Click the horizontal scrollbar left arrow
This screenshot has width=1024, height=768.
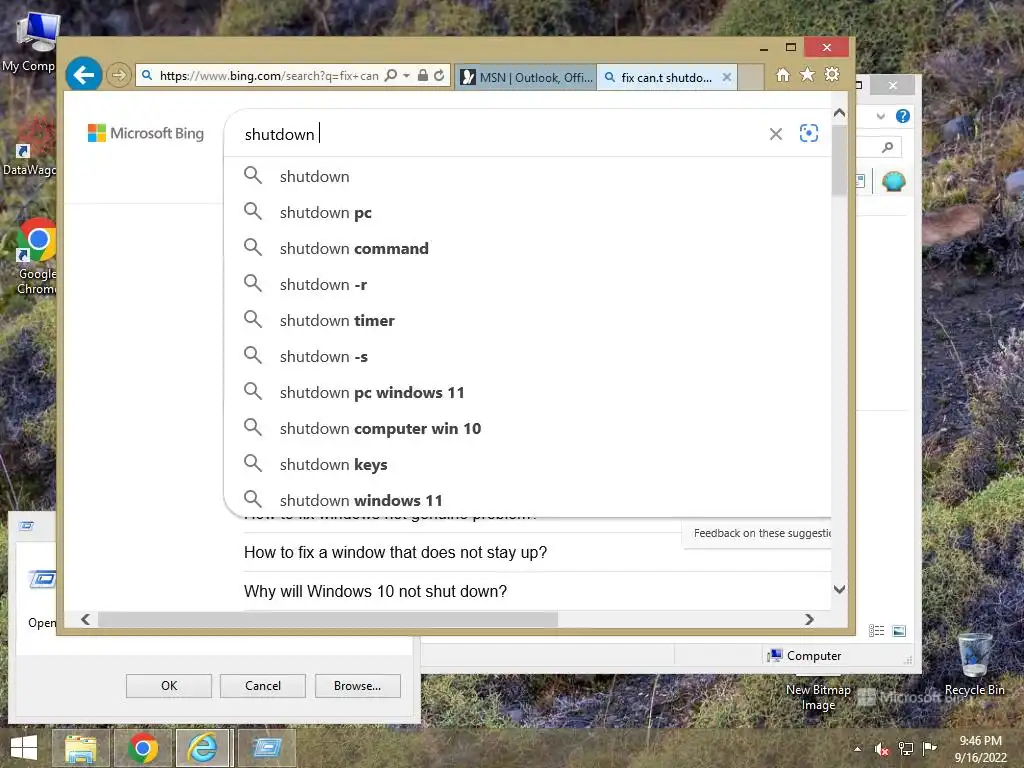coord(86,619)
